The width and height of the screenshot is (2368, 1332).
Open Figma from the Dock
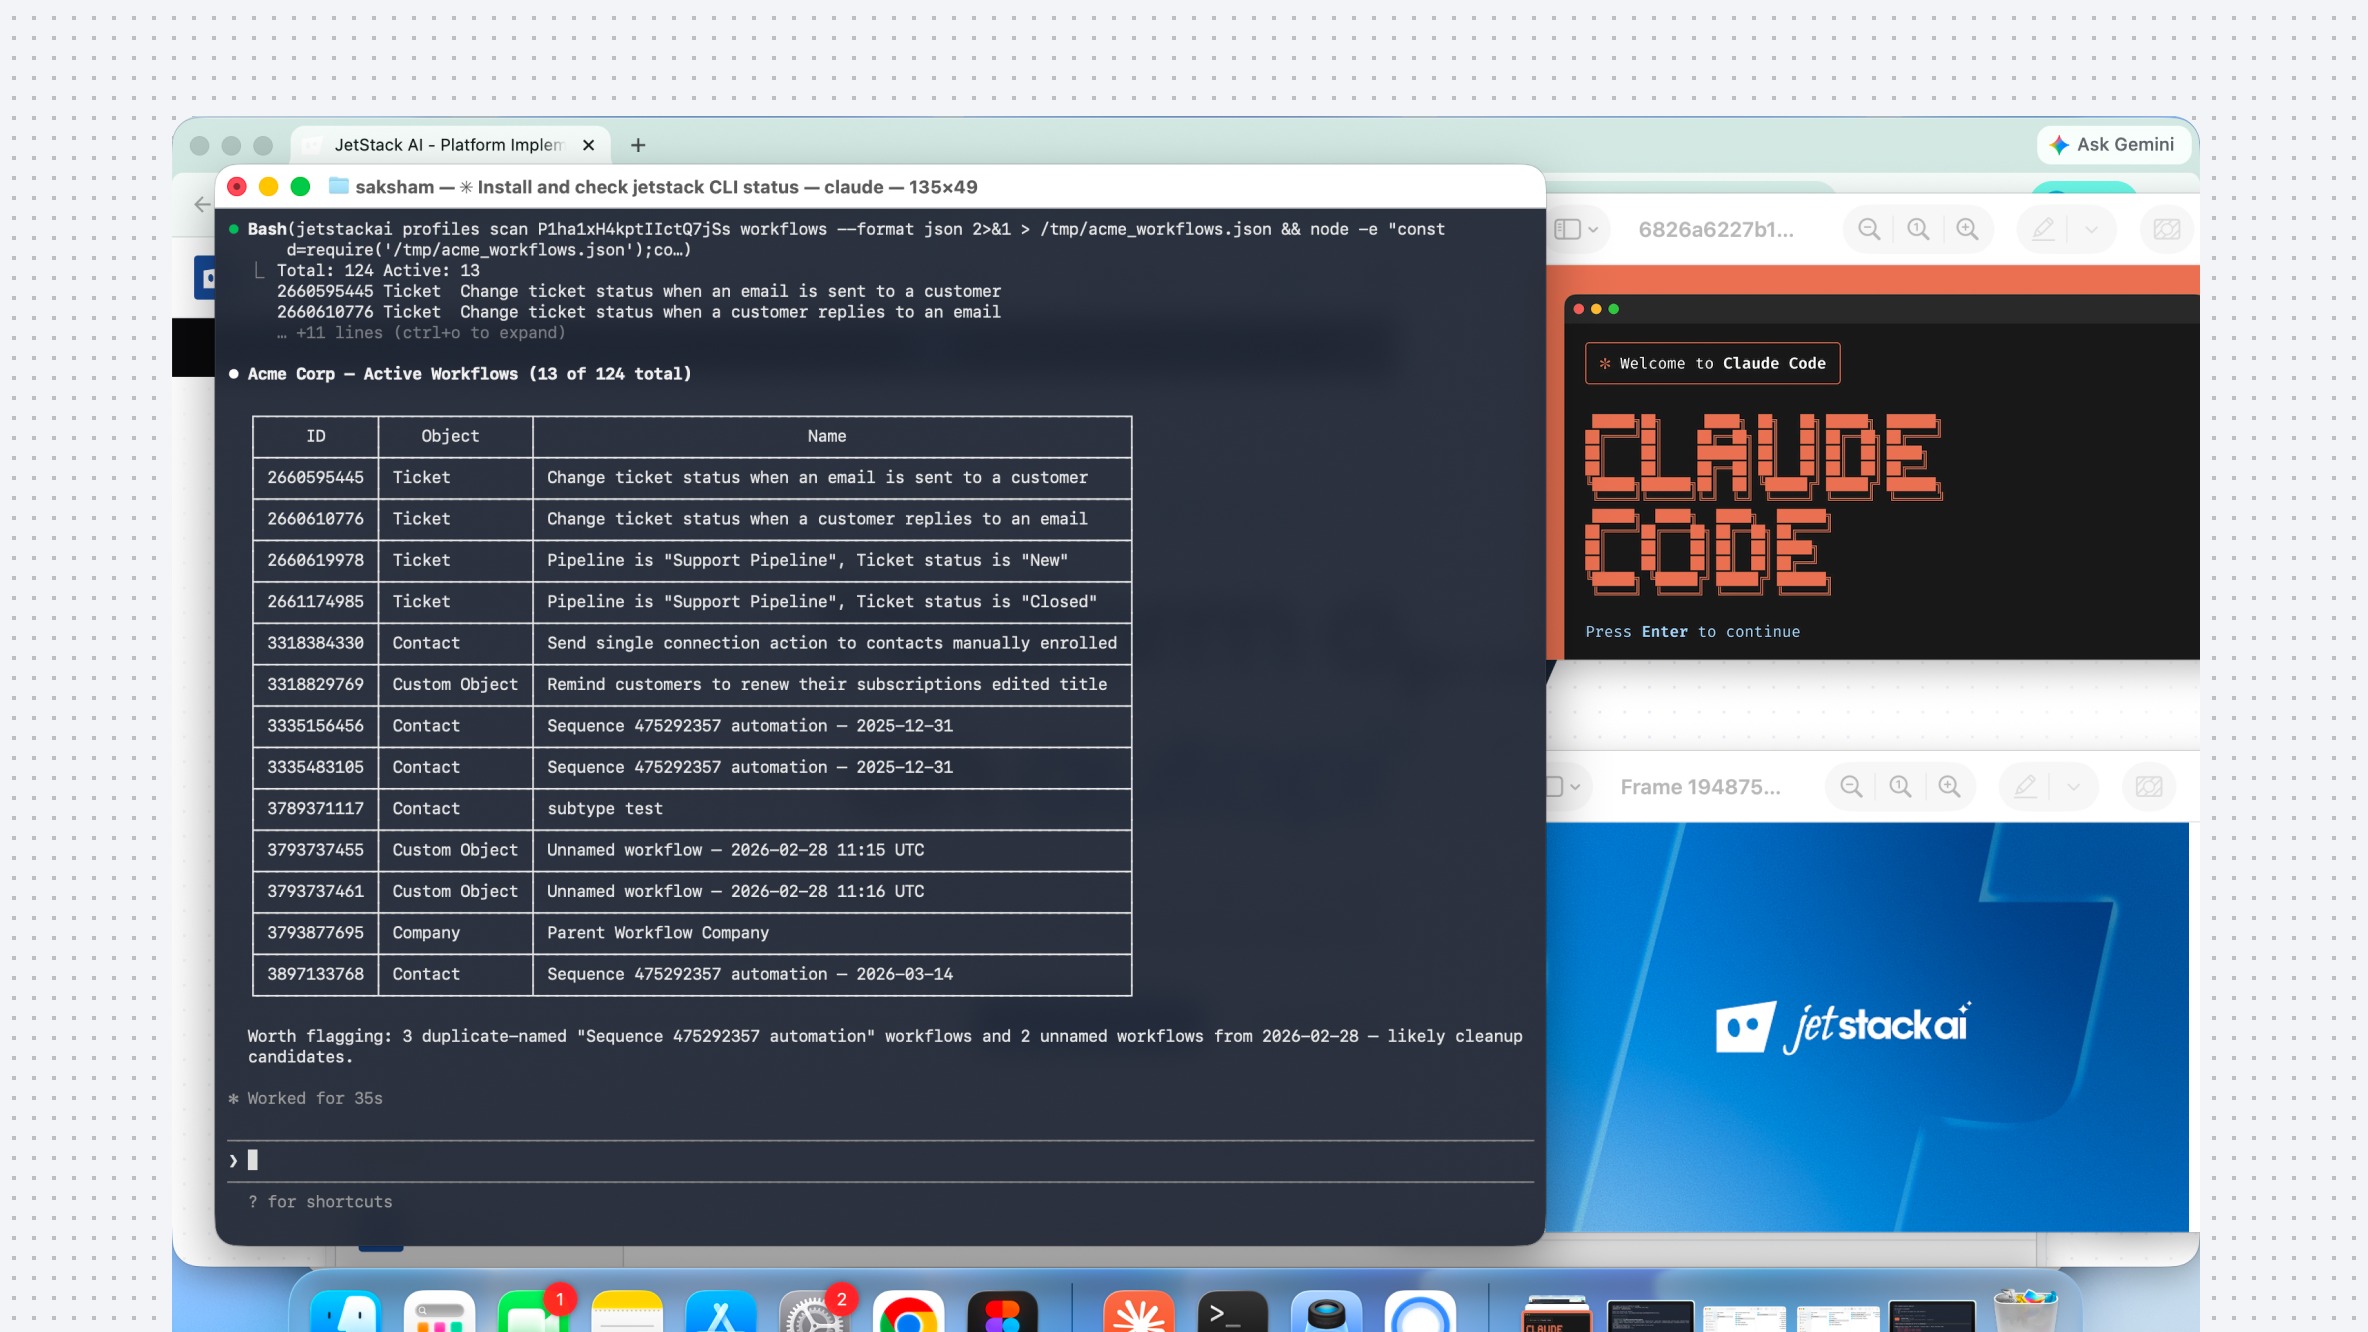(x=1002, y=1311)
